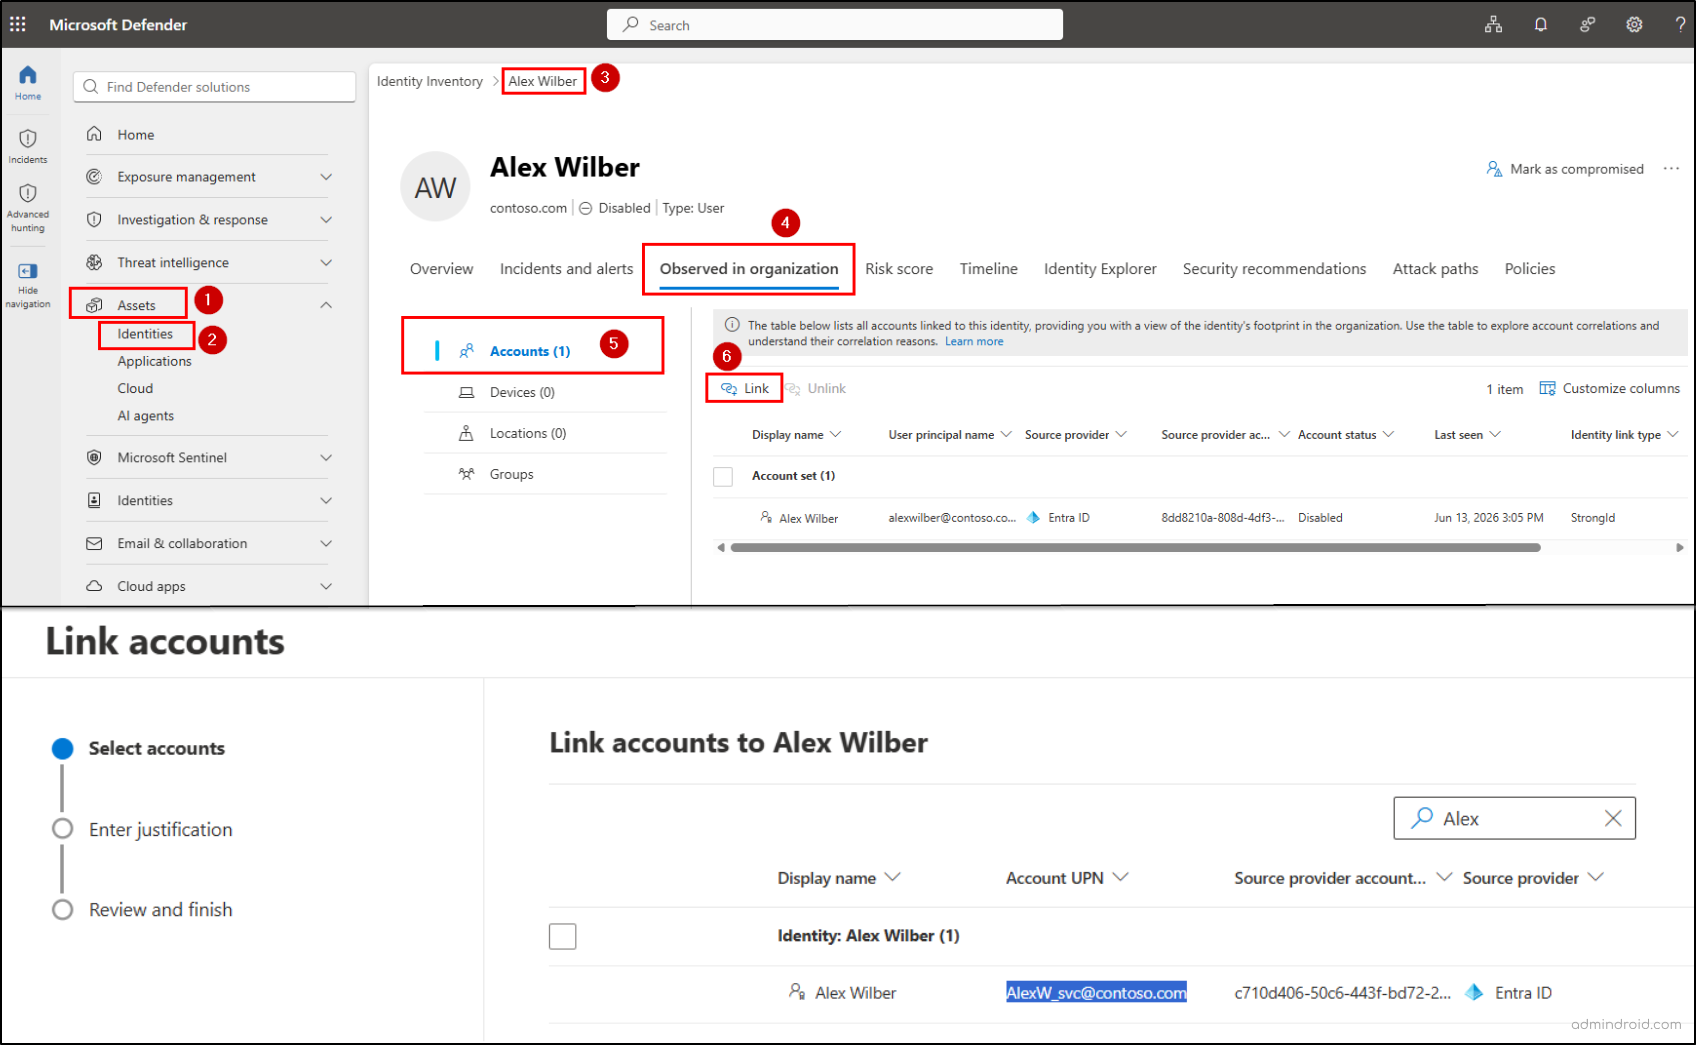Click the Link button above the table

point(745,389)
